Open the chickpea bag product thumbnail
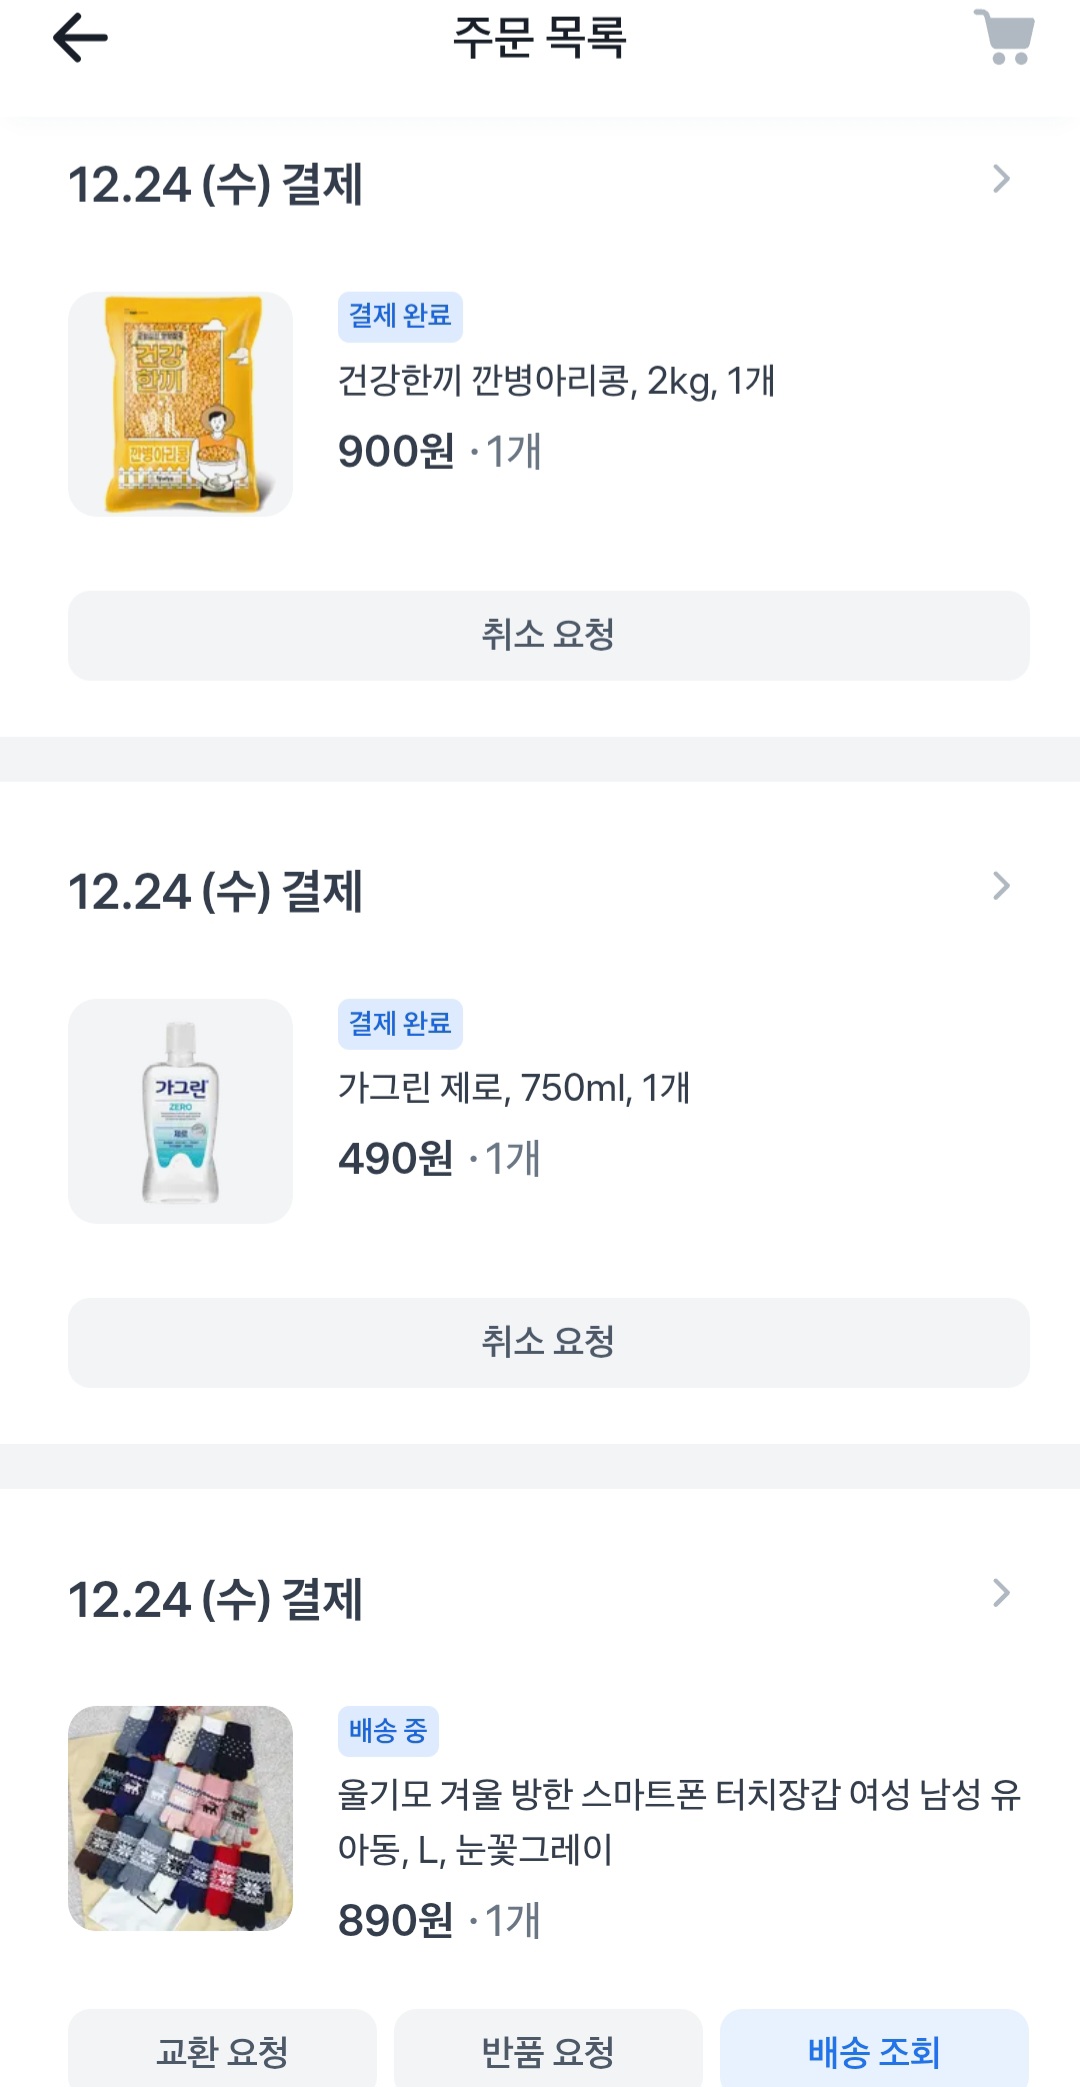This screenshot has height=2087, width=1080. click(x=180, y=404)
